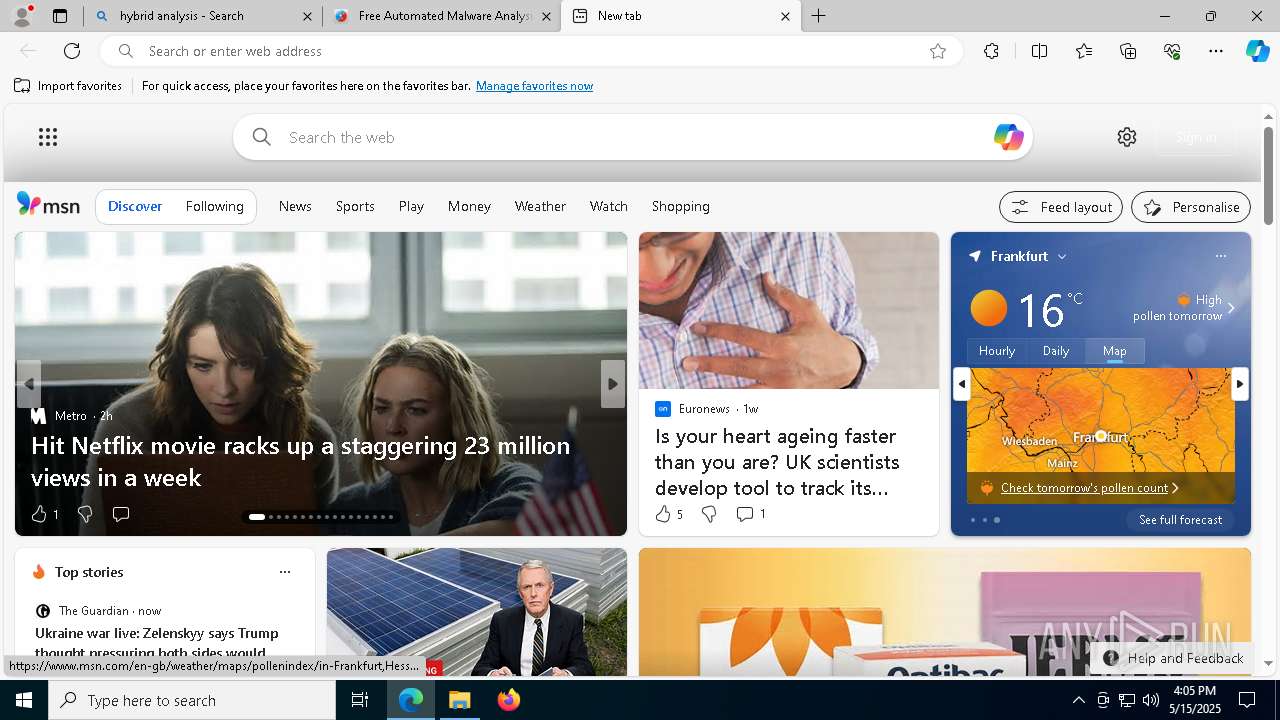The width and height of the screenshot is (1280, 720).
Task: Expand the Frankfurt location dropdown
Action: 1062,257
